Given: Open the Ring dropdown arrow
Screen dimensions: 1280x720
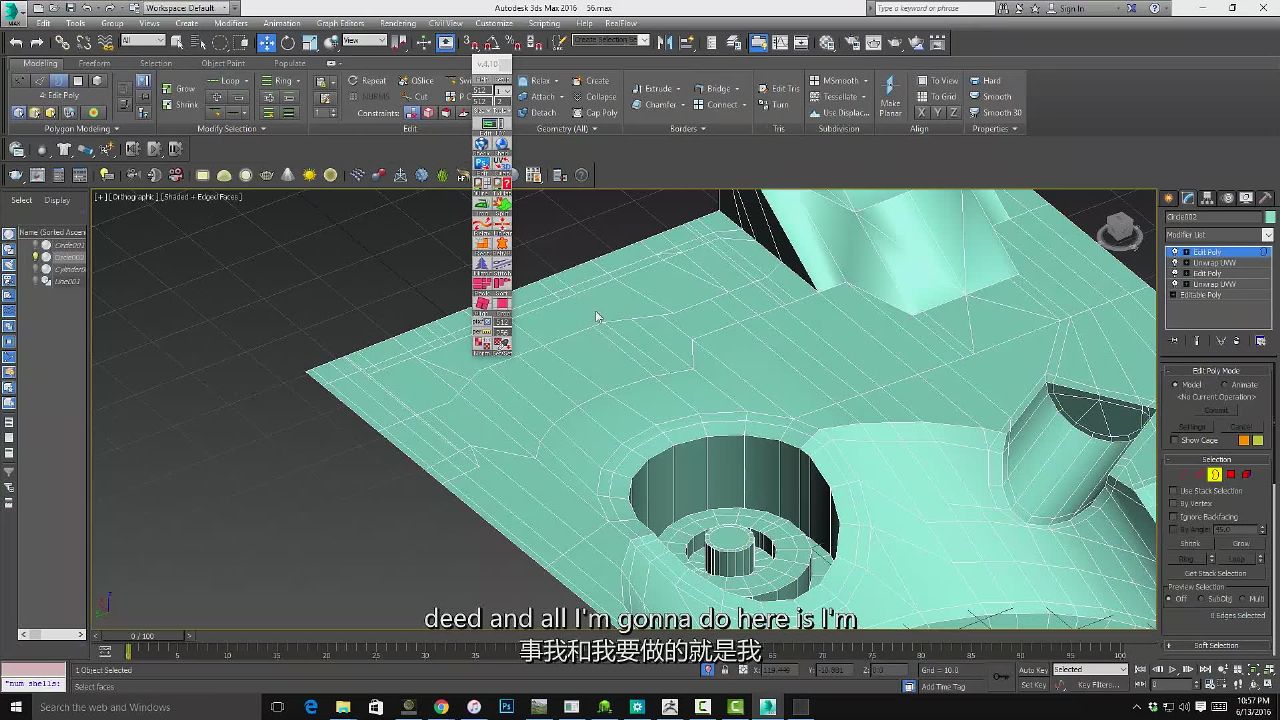Looking at the screenshot, I should click(x=299, y=81).
